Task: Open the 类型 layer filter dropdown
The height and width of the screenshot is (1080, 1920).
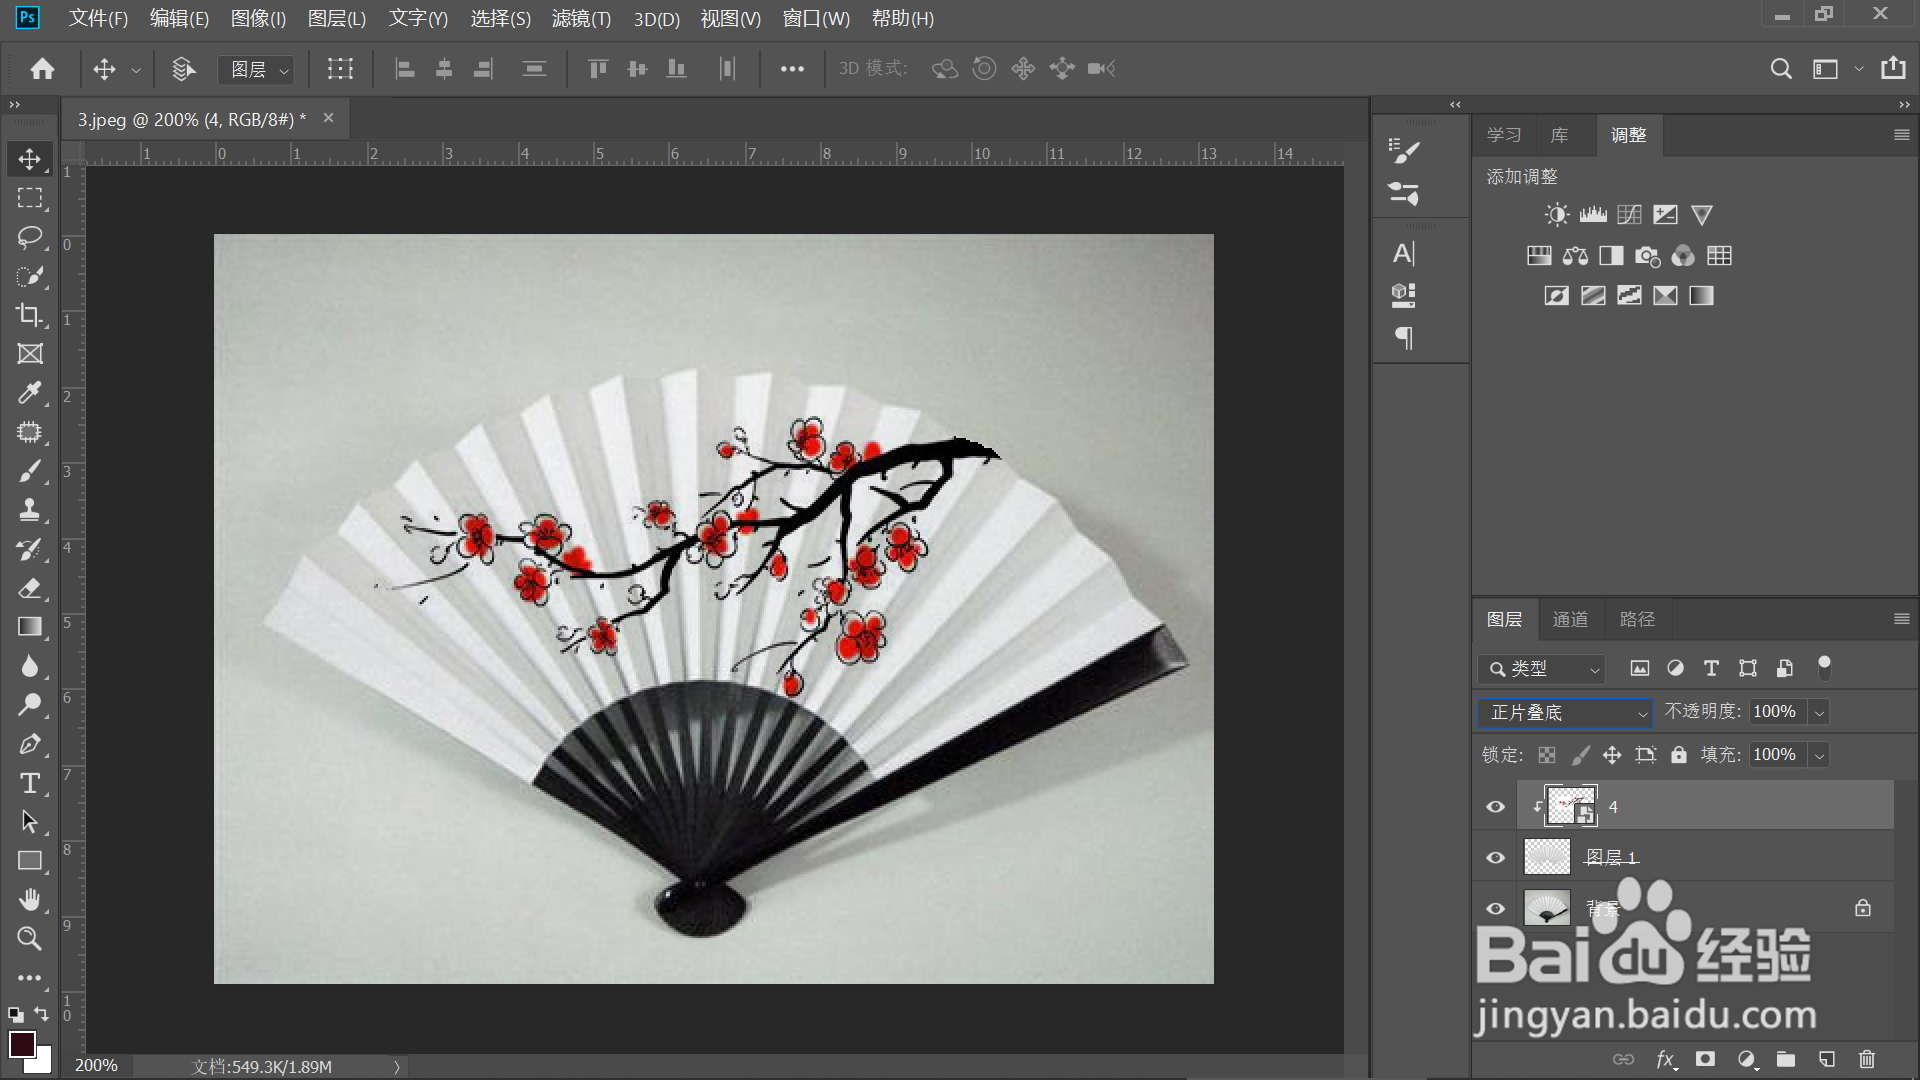Action: [1541, 668]
